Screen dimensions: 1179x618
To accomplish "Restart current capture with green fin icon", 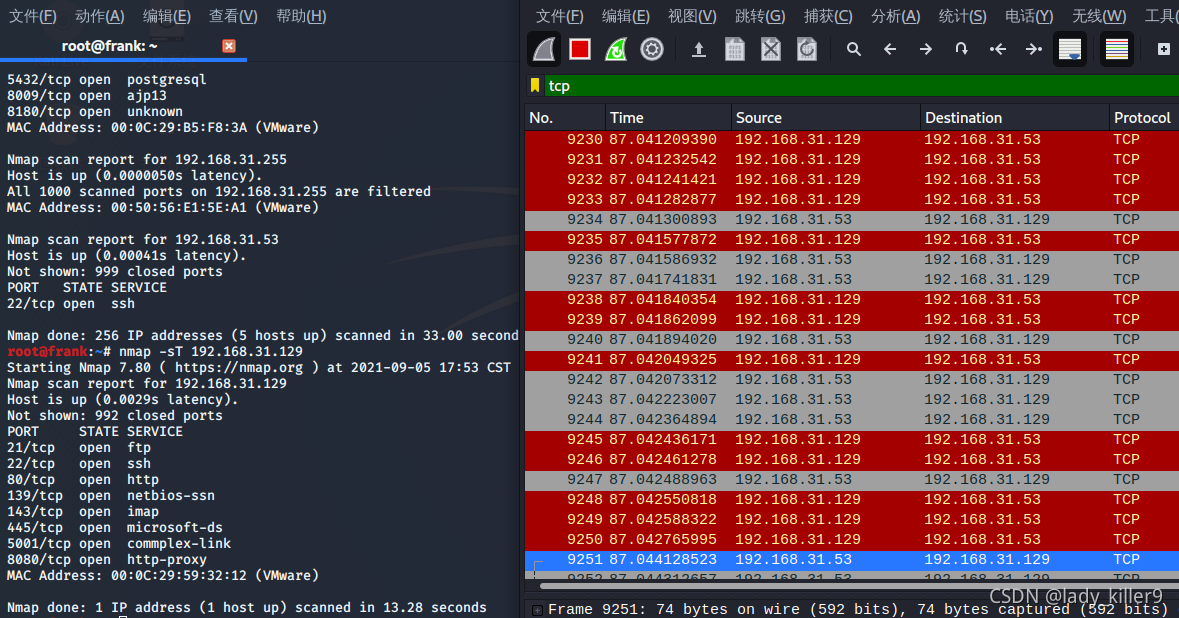I will pyautogui.click(x=616, y=50).
